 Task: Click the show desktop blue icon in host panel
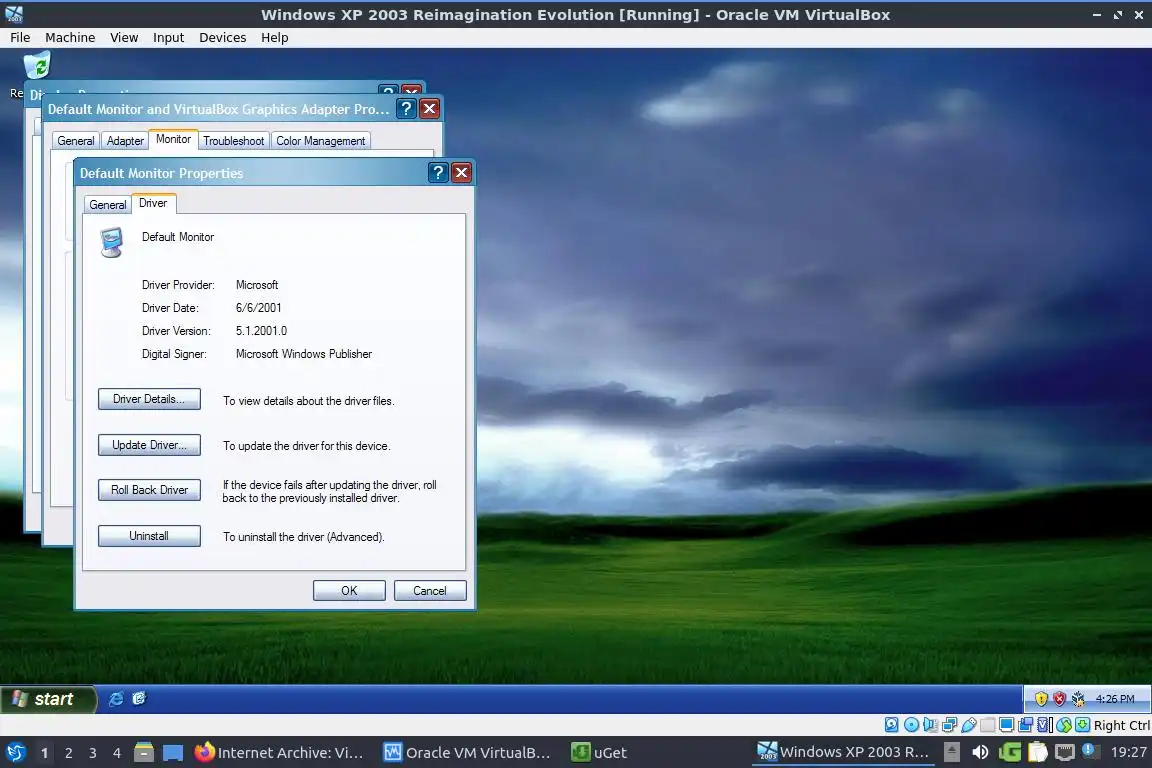(173, 753)
